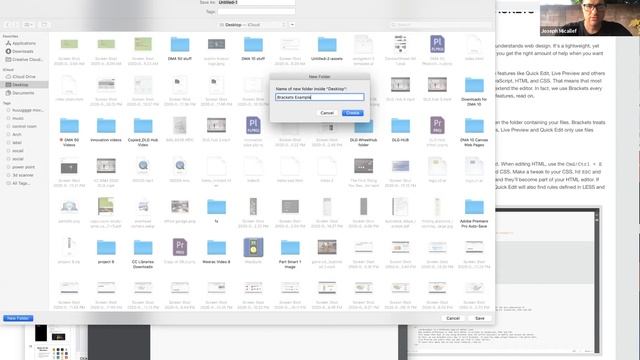640x360 pixels.
Task: Select the Moirac Video 8 folder
Action: (216, 252)
